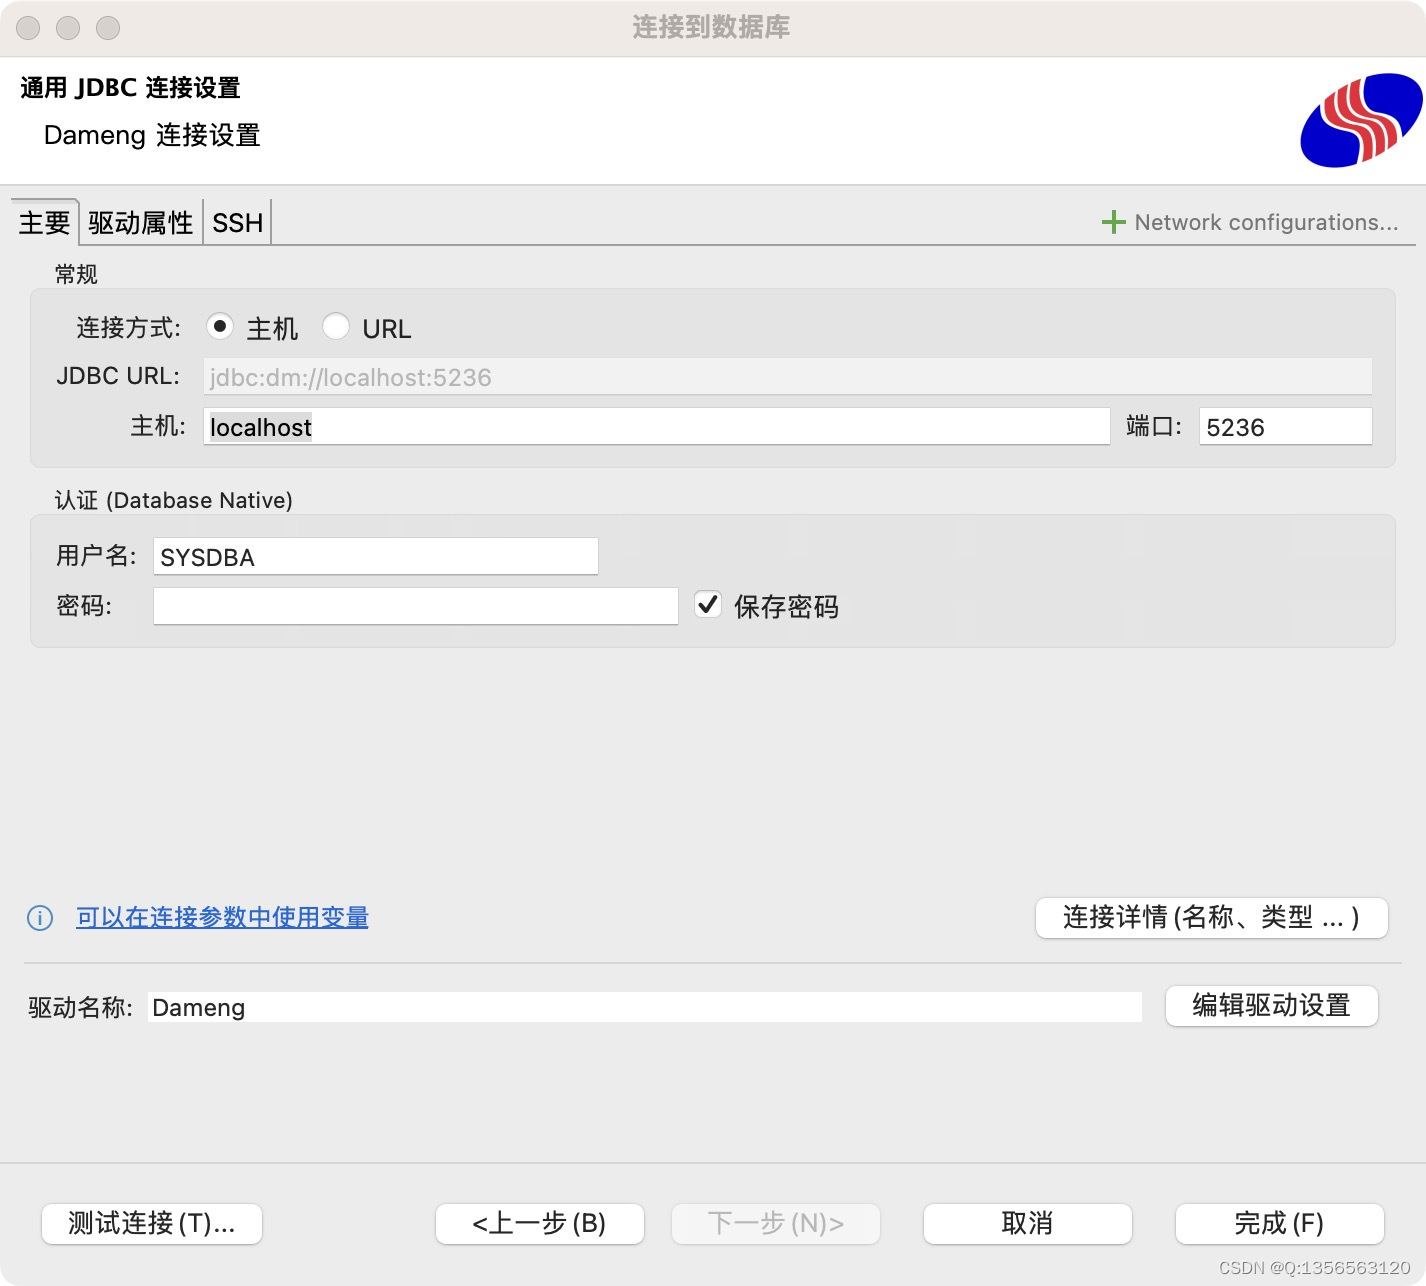Click the green plus Network configurations icon
Image resolution: width=1426 pixels, height=1286 pixels.
[1113, 222]
